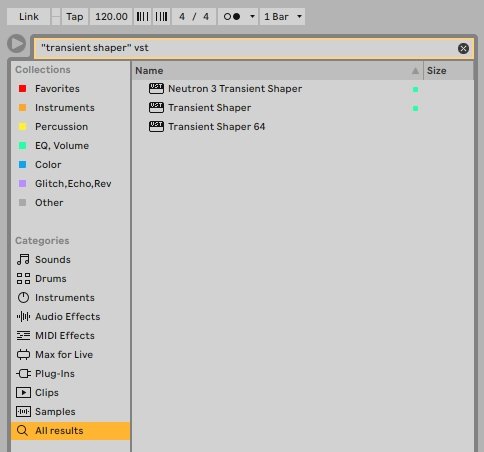Click the time signature numerator 4

coord(182,16)
